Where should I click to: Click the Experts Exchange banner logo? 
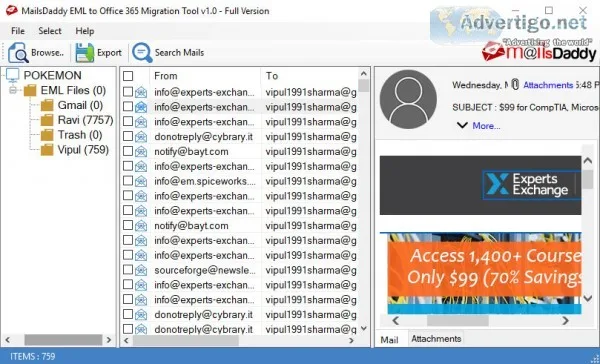(532, 185)
